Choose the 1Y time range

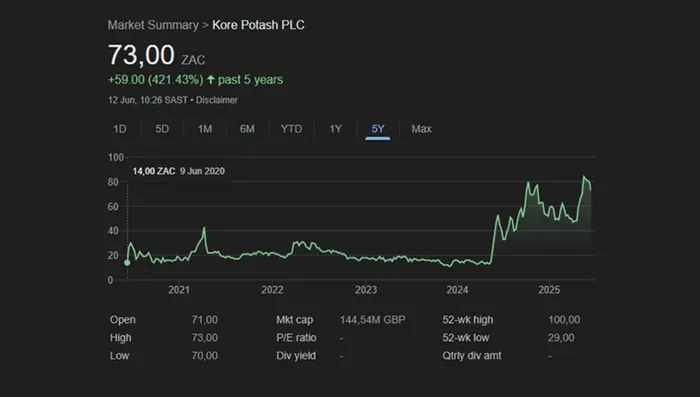[336, 129]
